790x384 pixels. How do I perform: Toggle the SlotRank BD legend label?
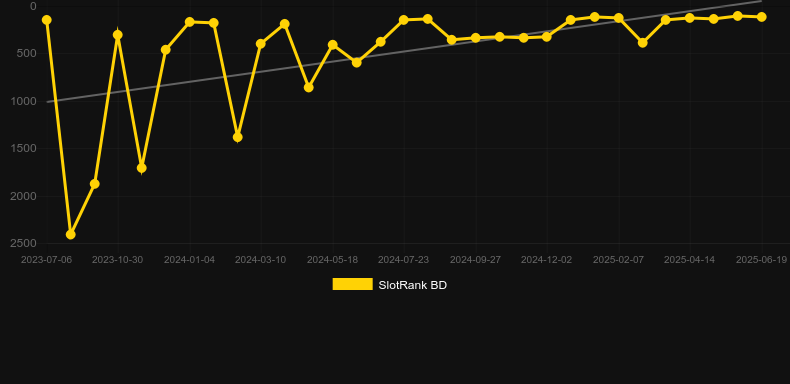pyautogui.click(x=413, y=285)
